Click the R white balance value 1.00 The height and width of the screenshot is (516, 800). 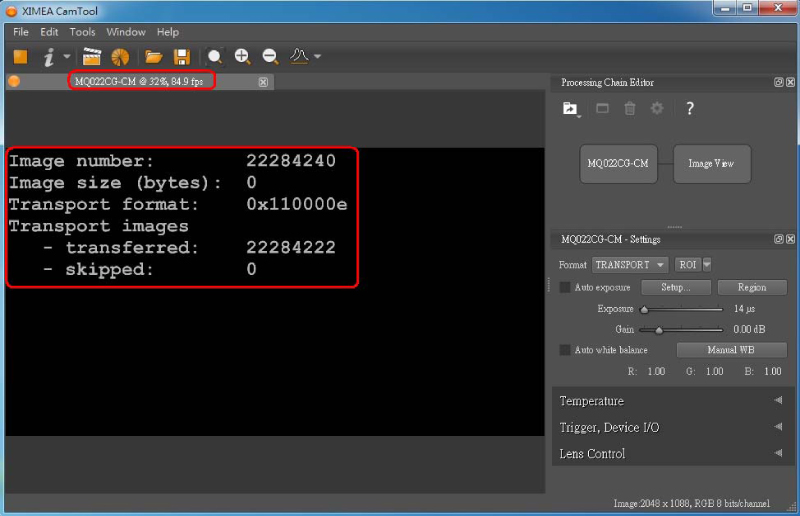656,371
